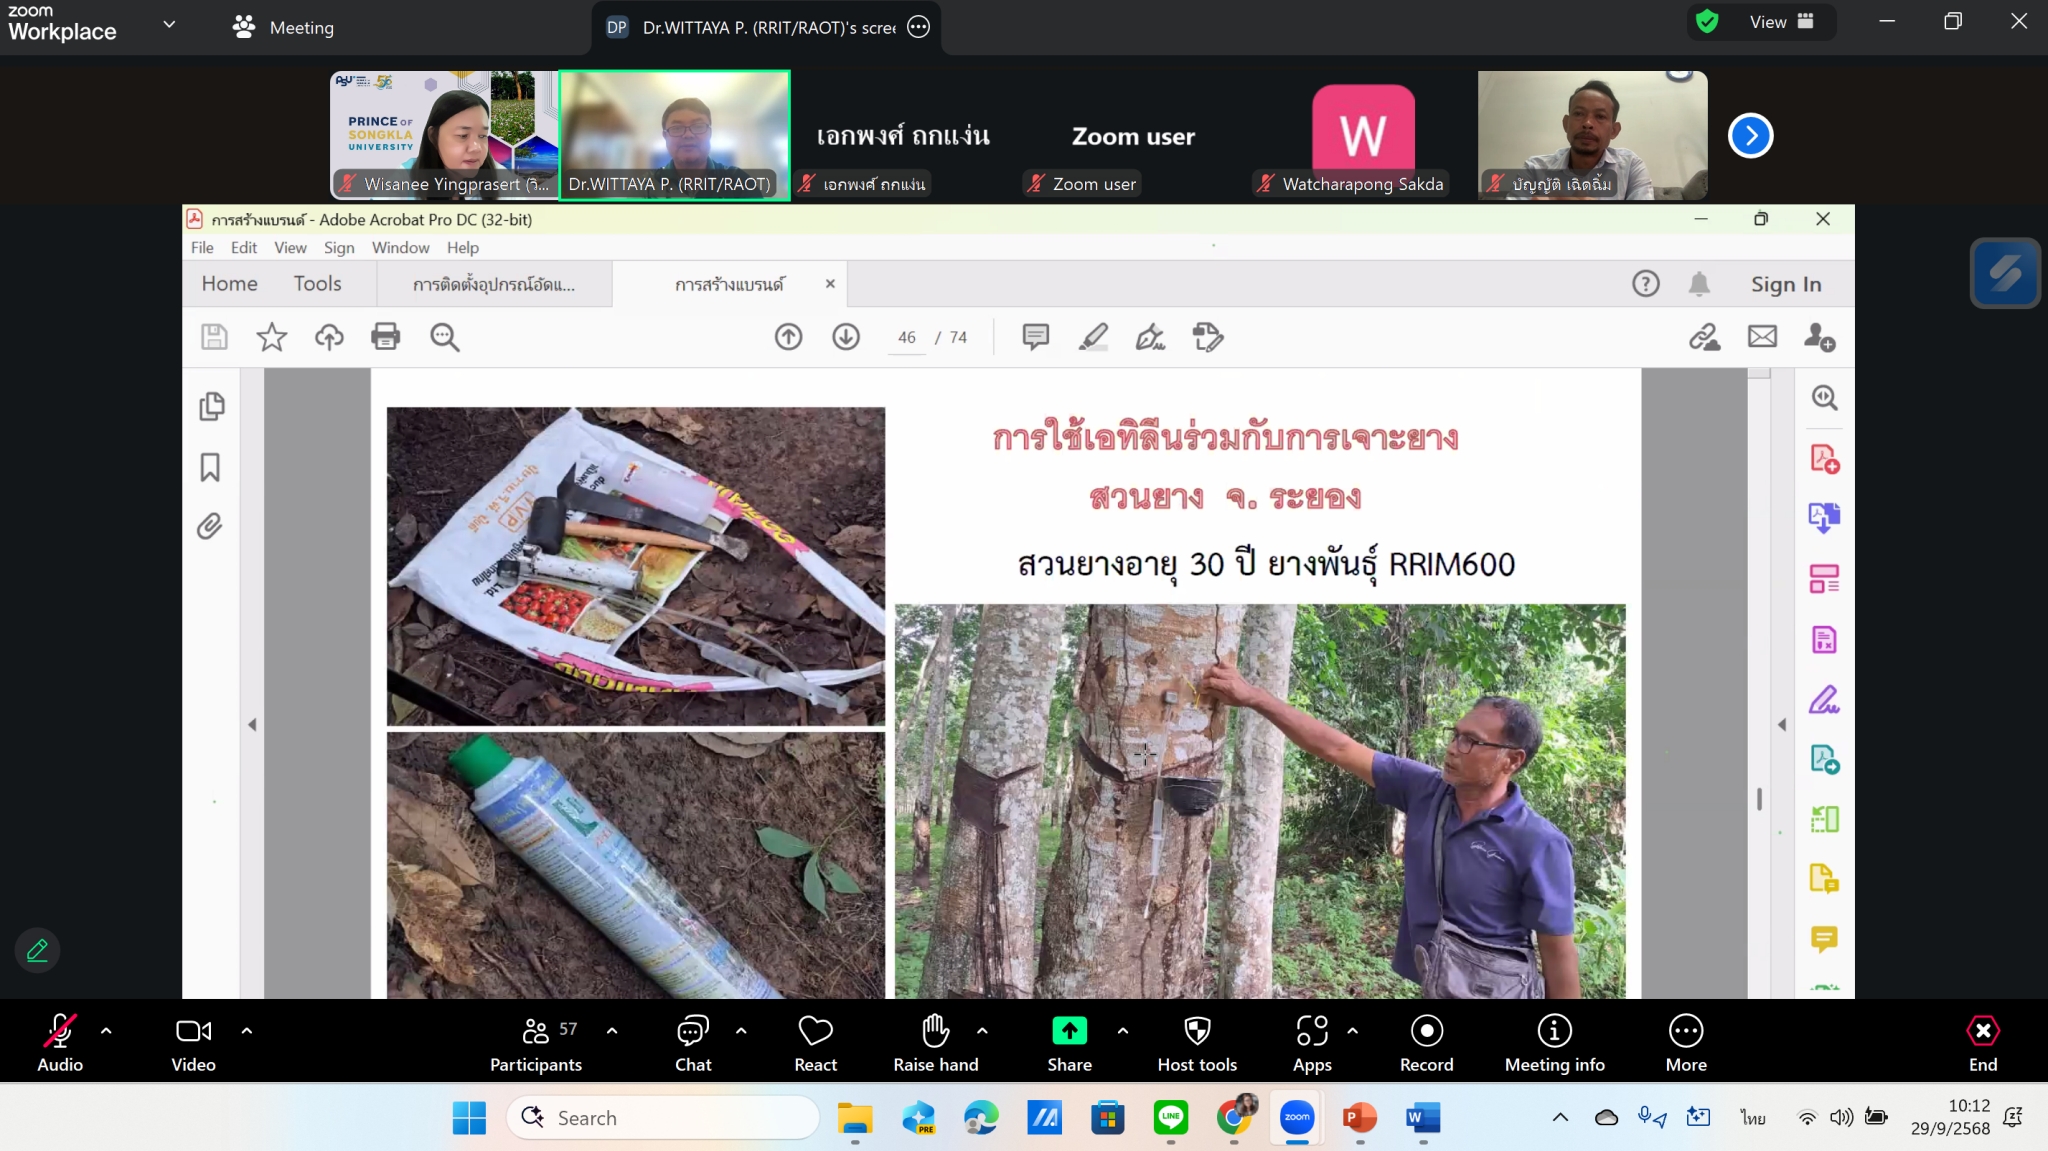Unmute the Audio microphone
The image size is (2048, 1151).
59,1031
